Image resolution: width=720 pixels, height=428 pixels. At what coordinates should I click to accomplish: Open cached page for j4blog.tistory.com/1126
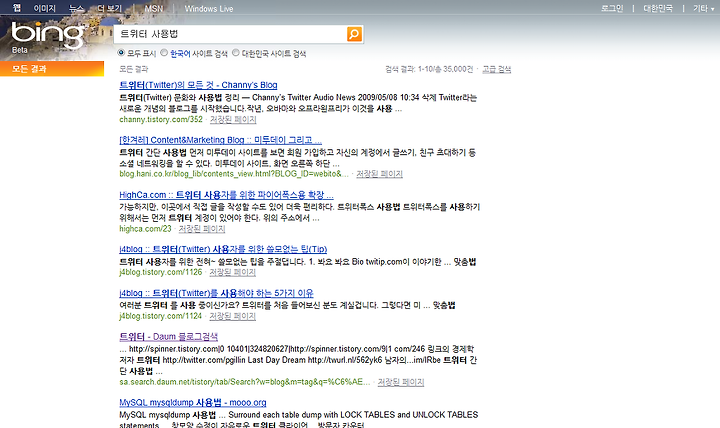pos(232,272)
